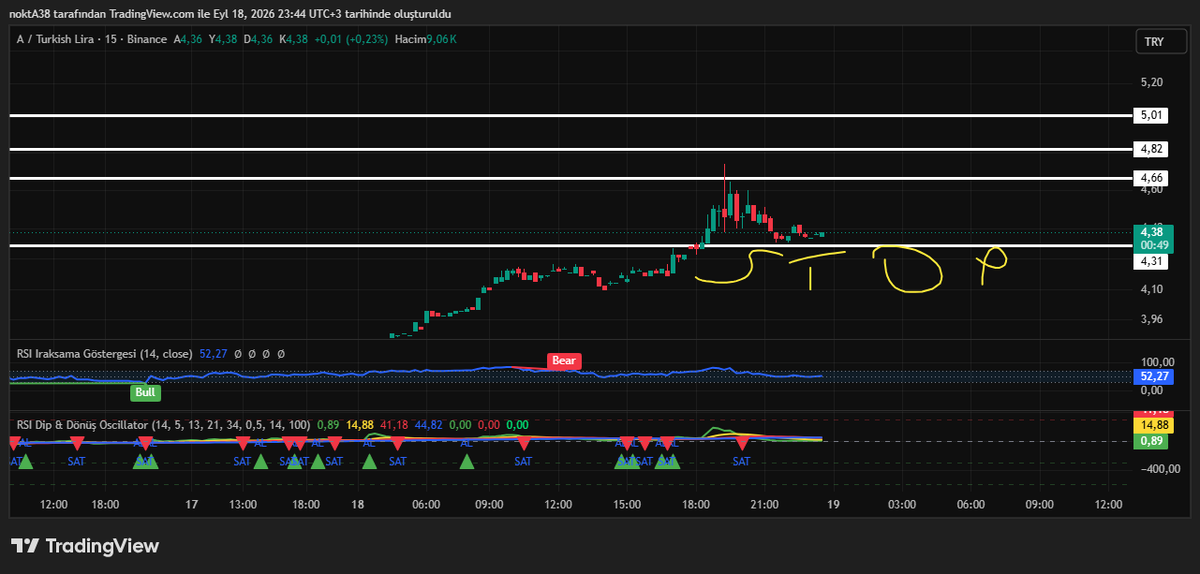Click the yellow 14,88 oscillator value tag

[x=1153, y=424]
